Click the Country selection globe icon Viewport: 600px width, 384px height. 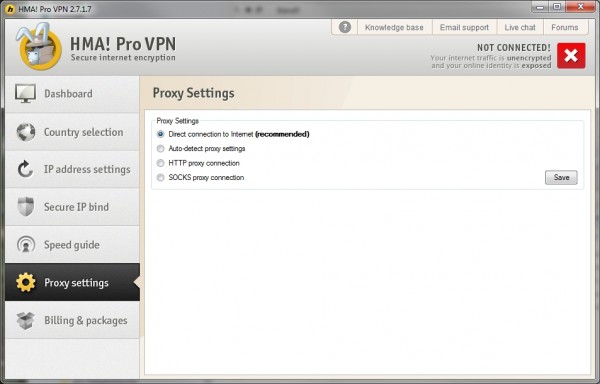coord(26,132)
